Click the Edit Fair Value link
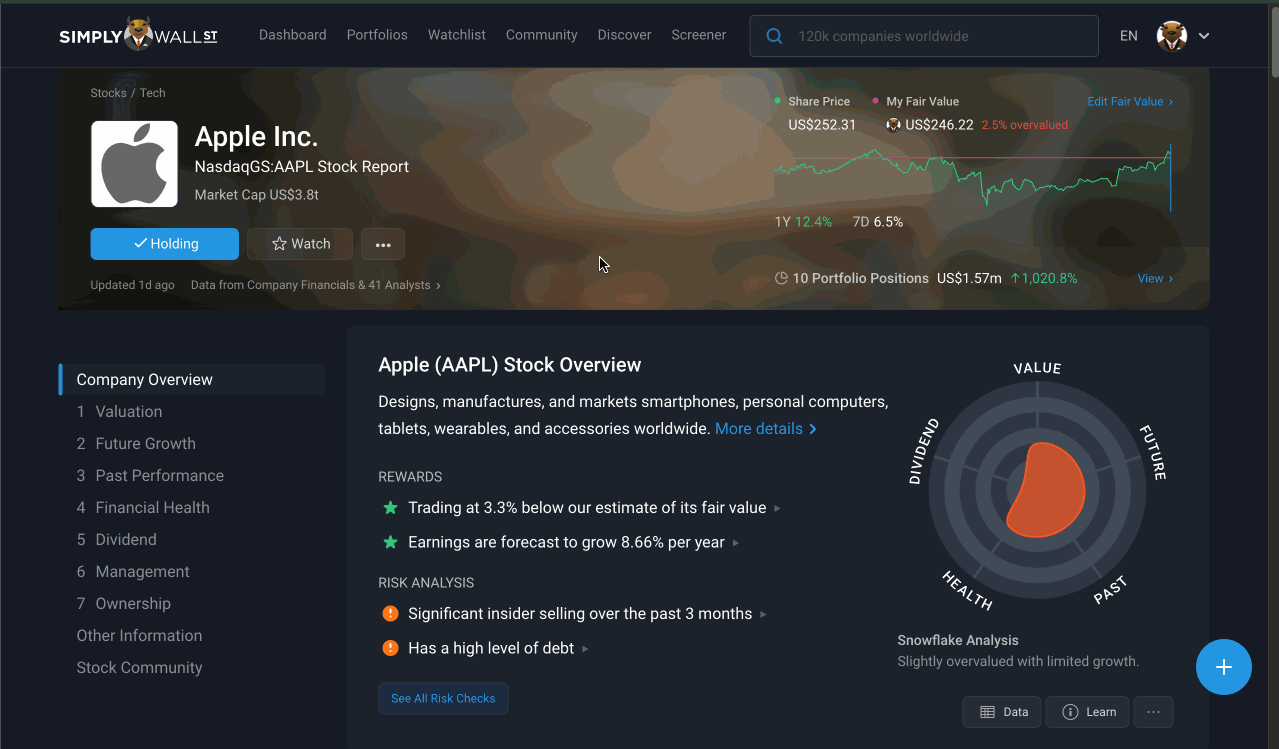1279x749 pixels. pos(1130,102)
